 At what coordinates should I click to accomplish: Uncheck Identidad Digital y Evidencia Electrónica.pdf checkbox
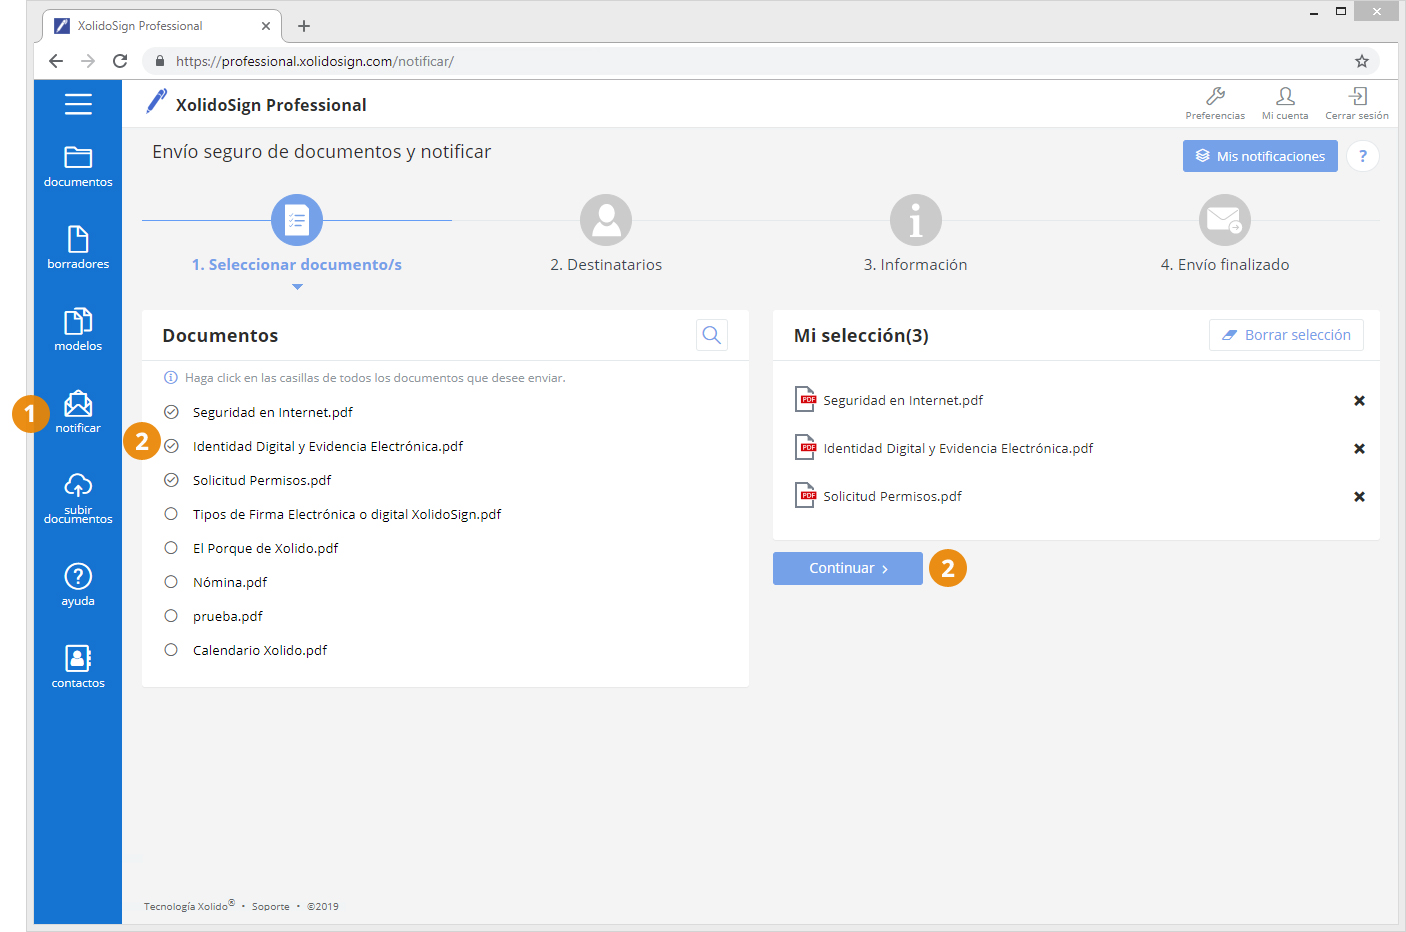[x=171, y=446]
